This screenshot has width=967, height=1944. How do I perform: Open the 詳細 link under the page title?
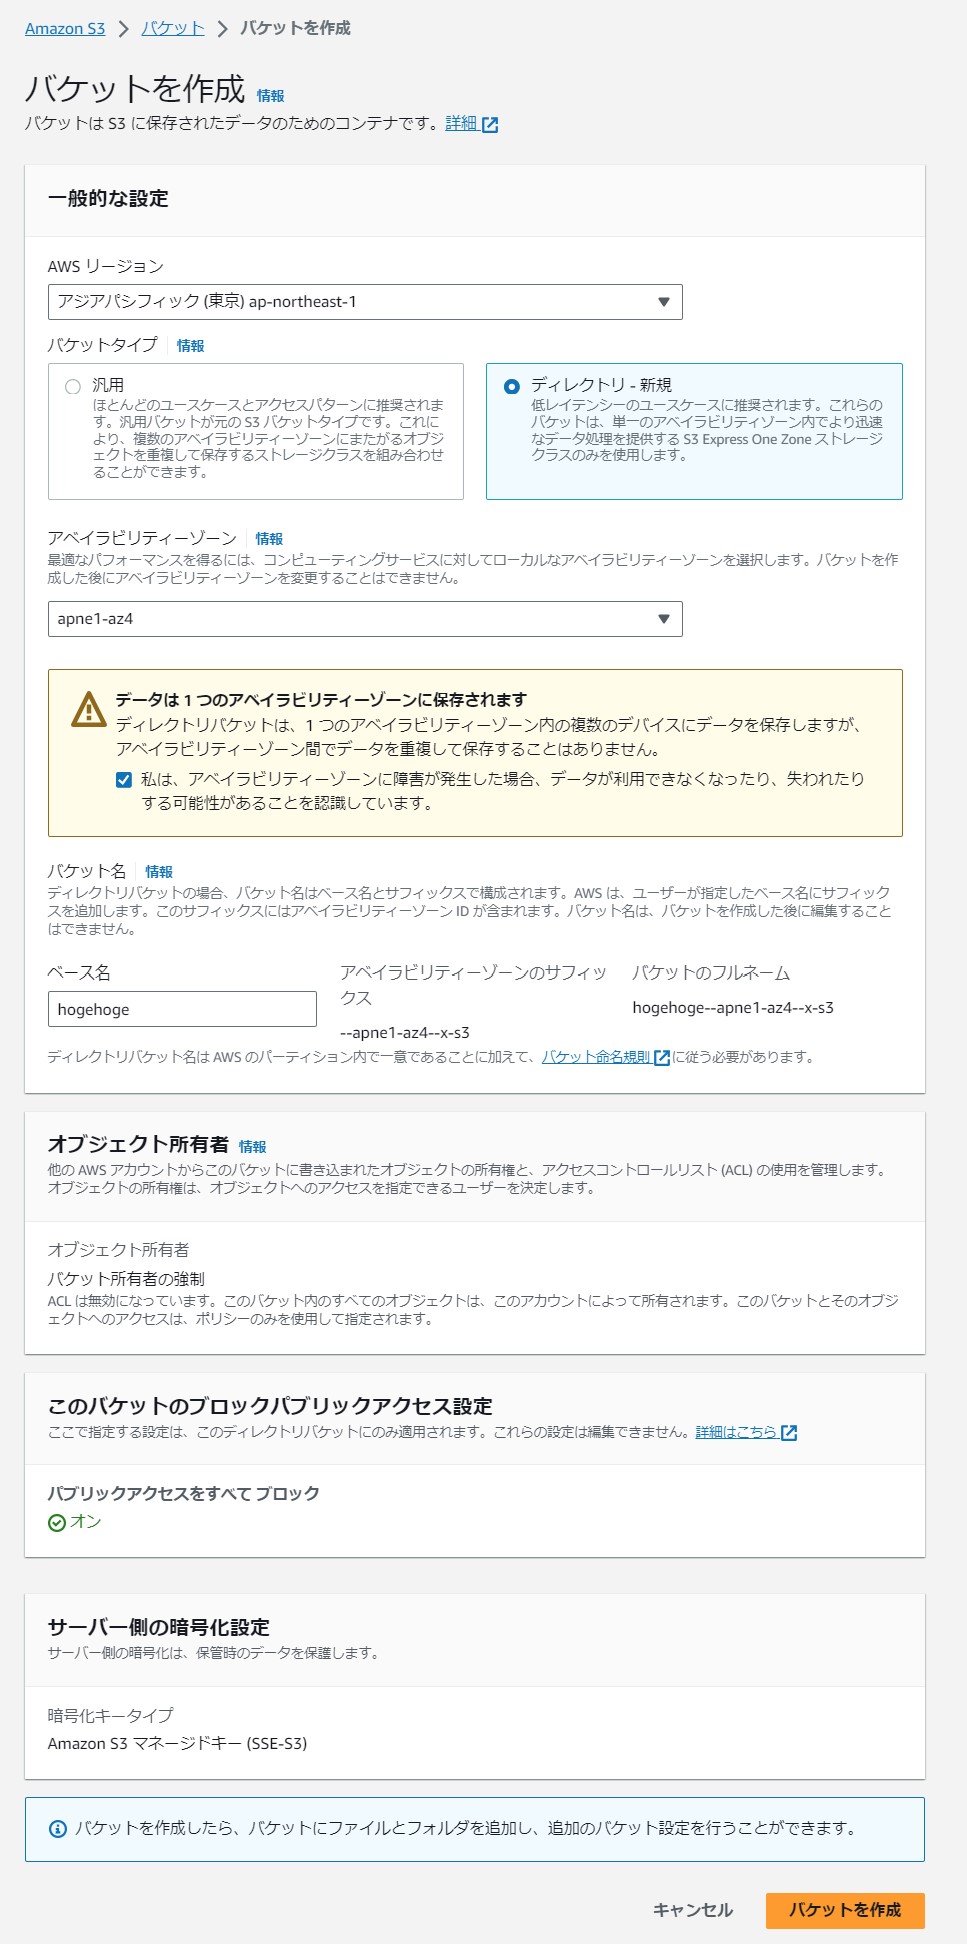click(x=461, y=123)
